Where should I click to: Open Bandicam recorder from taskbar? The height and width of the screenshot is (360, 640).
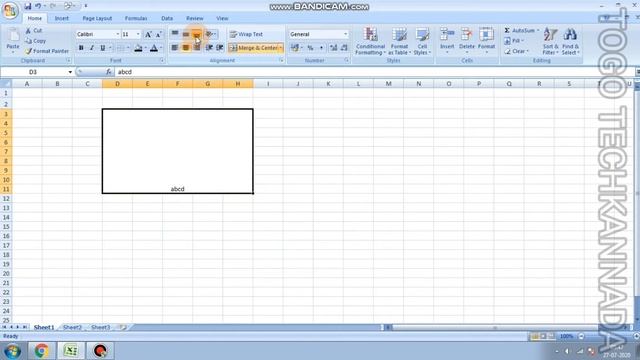[x=100, y=351]
